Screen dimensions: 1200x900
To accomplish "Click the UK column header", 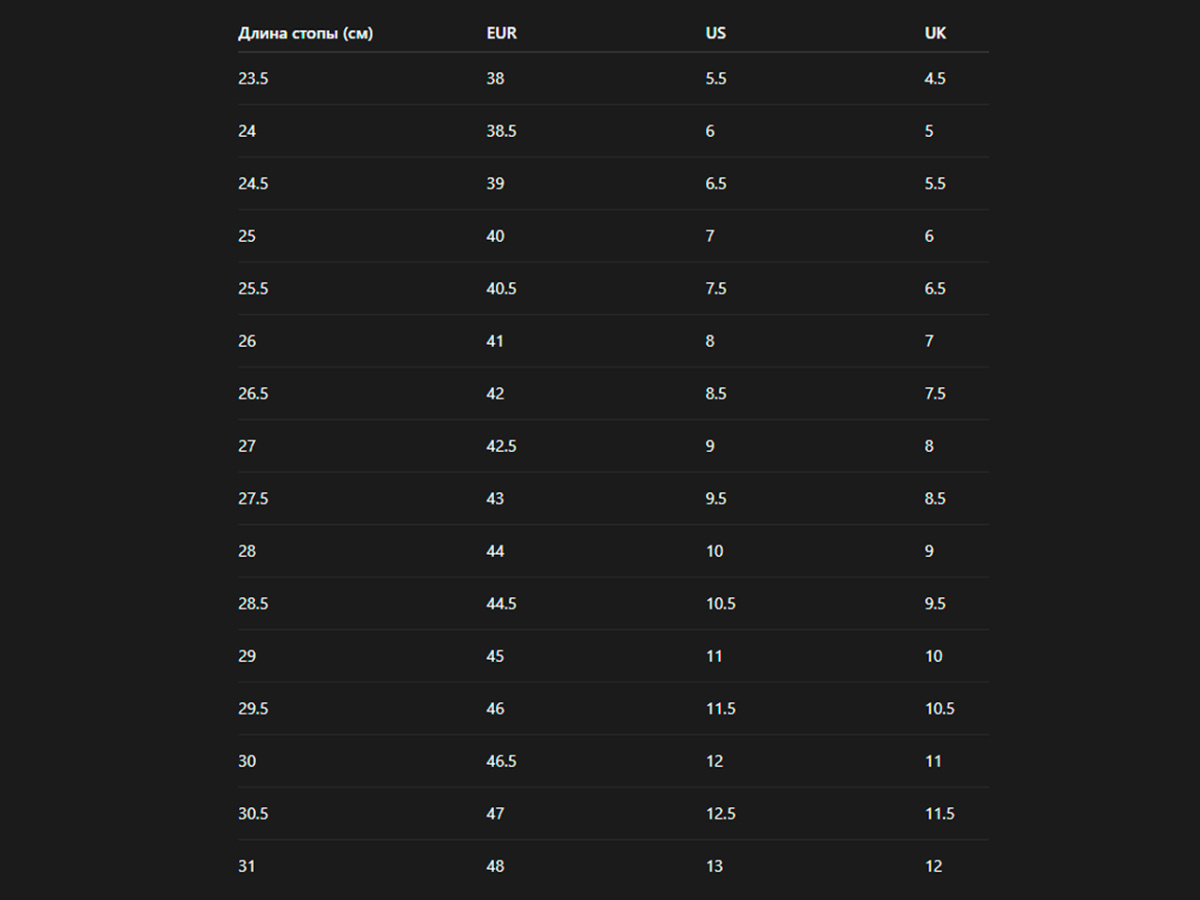I will point(935,33).
